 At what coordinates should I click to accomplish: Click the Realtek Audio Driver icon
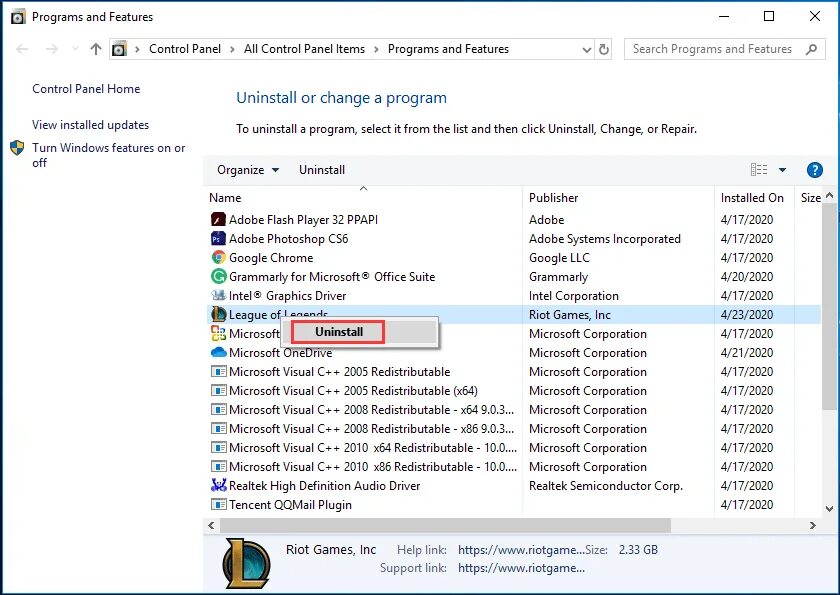218,486
